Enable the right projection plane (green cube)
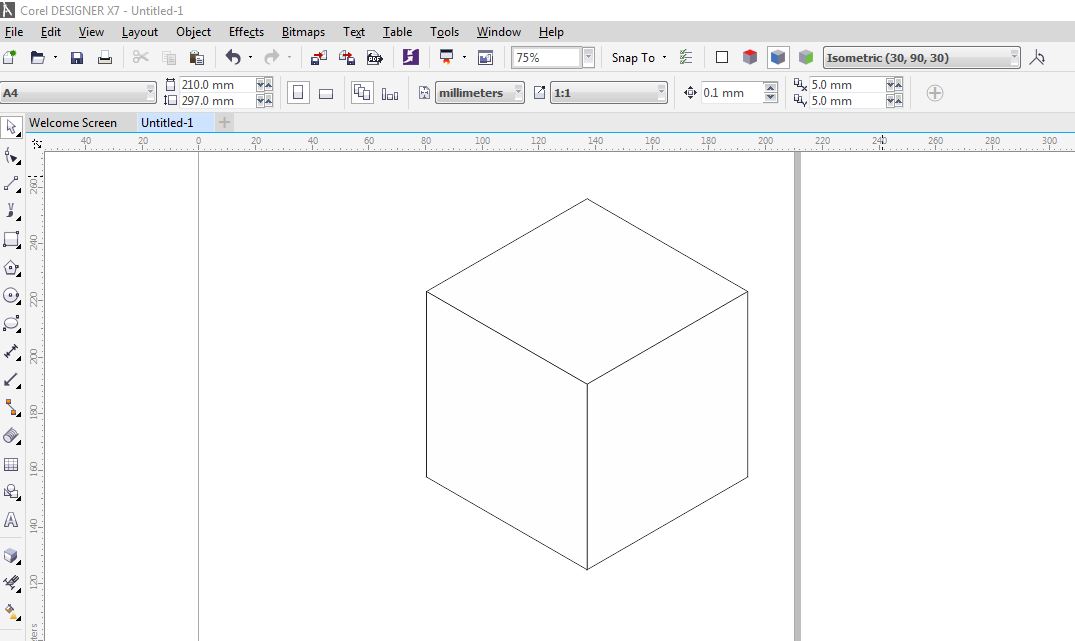This screenshot has width=1075, height=641. [x=806, y=58]
